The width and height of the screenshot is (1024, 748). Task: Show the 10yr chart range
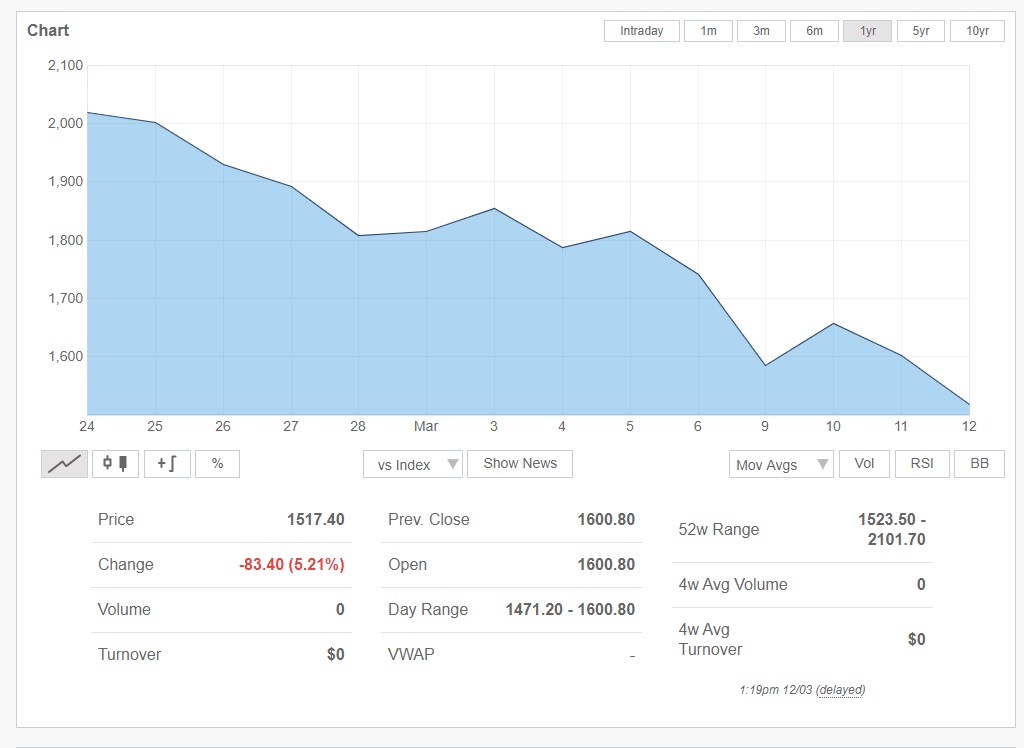click(x=977, y=31)
